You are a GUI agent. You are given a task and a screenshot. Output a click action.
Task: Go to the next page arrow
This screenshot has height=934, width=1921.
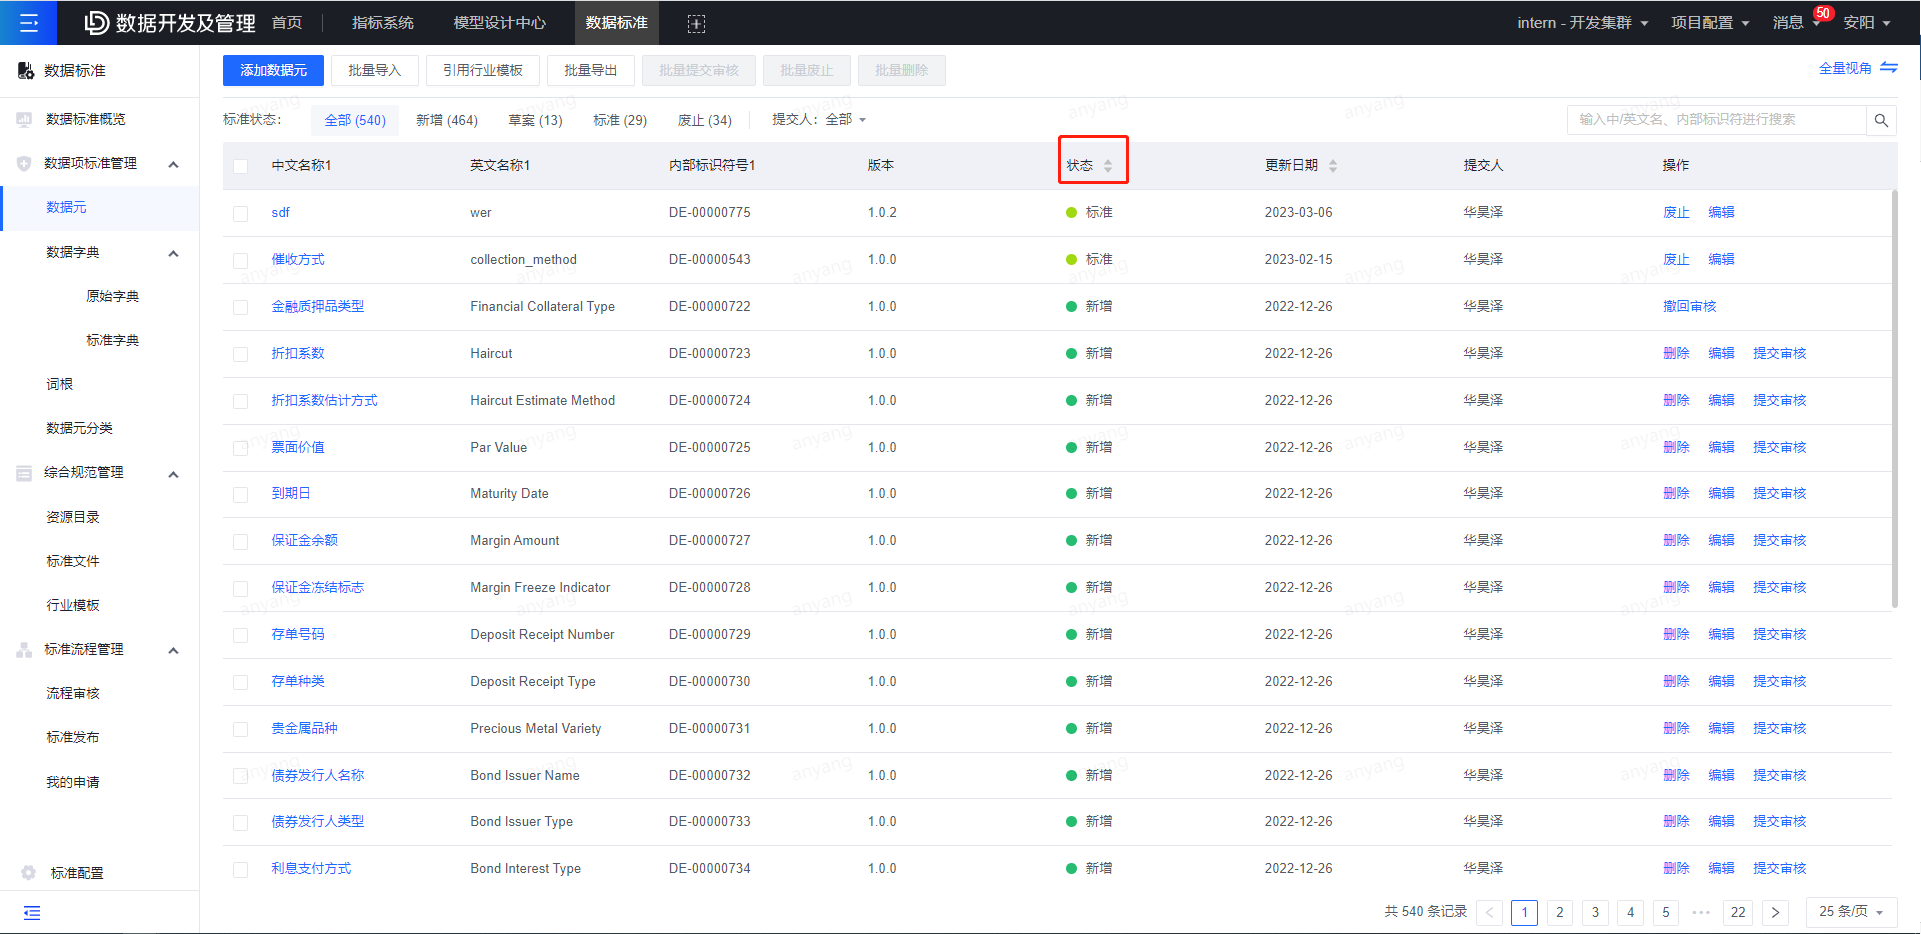[x=1775, y=912]
